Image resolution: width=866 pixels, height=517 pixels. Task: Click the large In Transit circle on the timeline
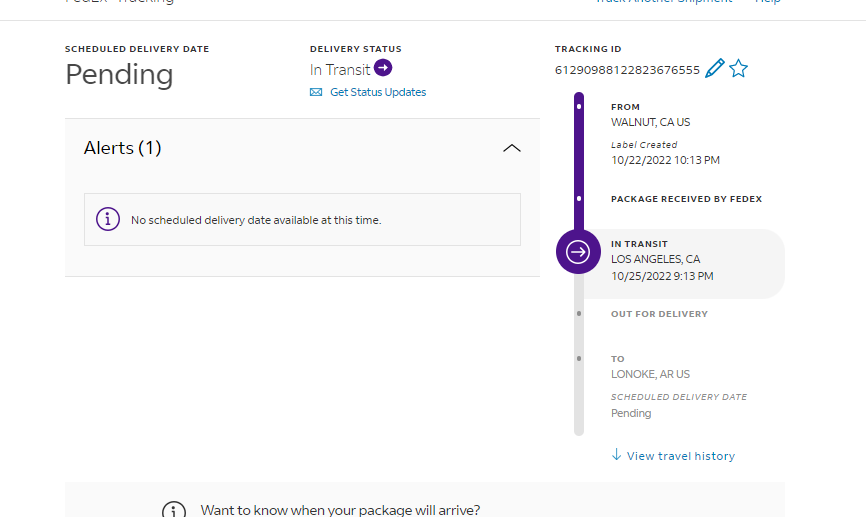(578, 252)
